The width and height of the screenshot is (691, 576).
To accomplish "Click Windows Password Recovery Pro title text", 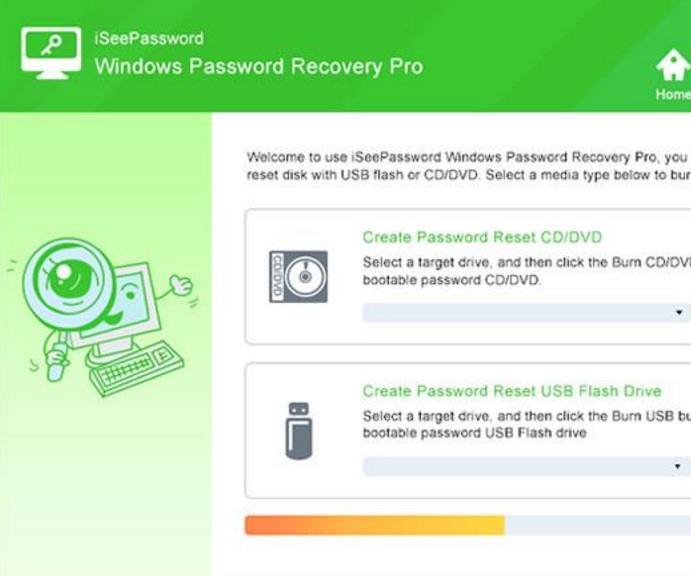I will tap(259, 67).
